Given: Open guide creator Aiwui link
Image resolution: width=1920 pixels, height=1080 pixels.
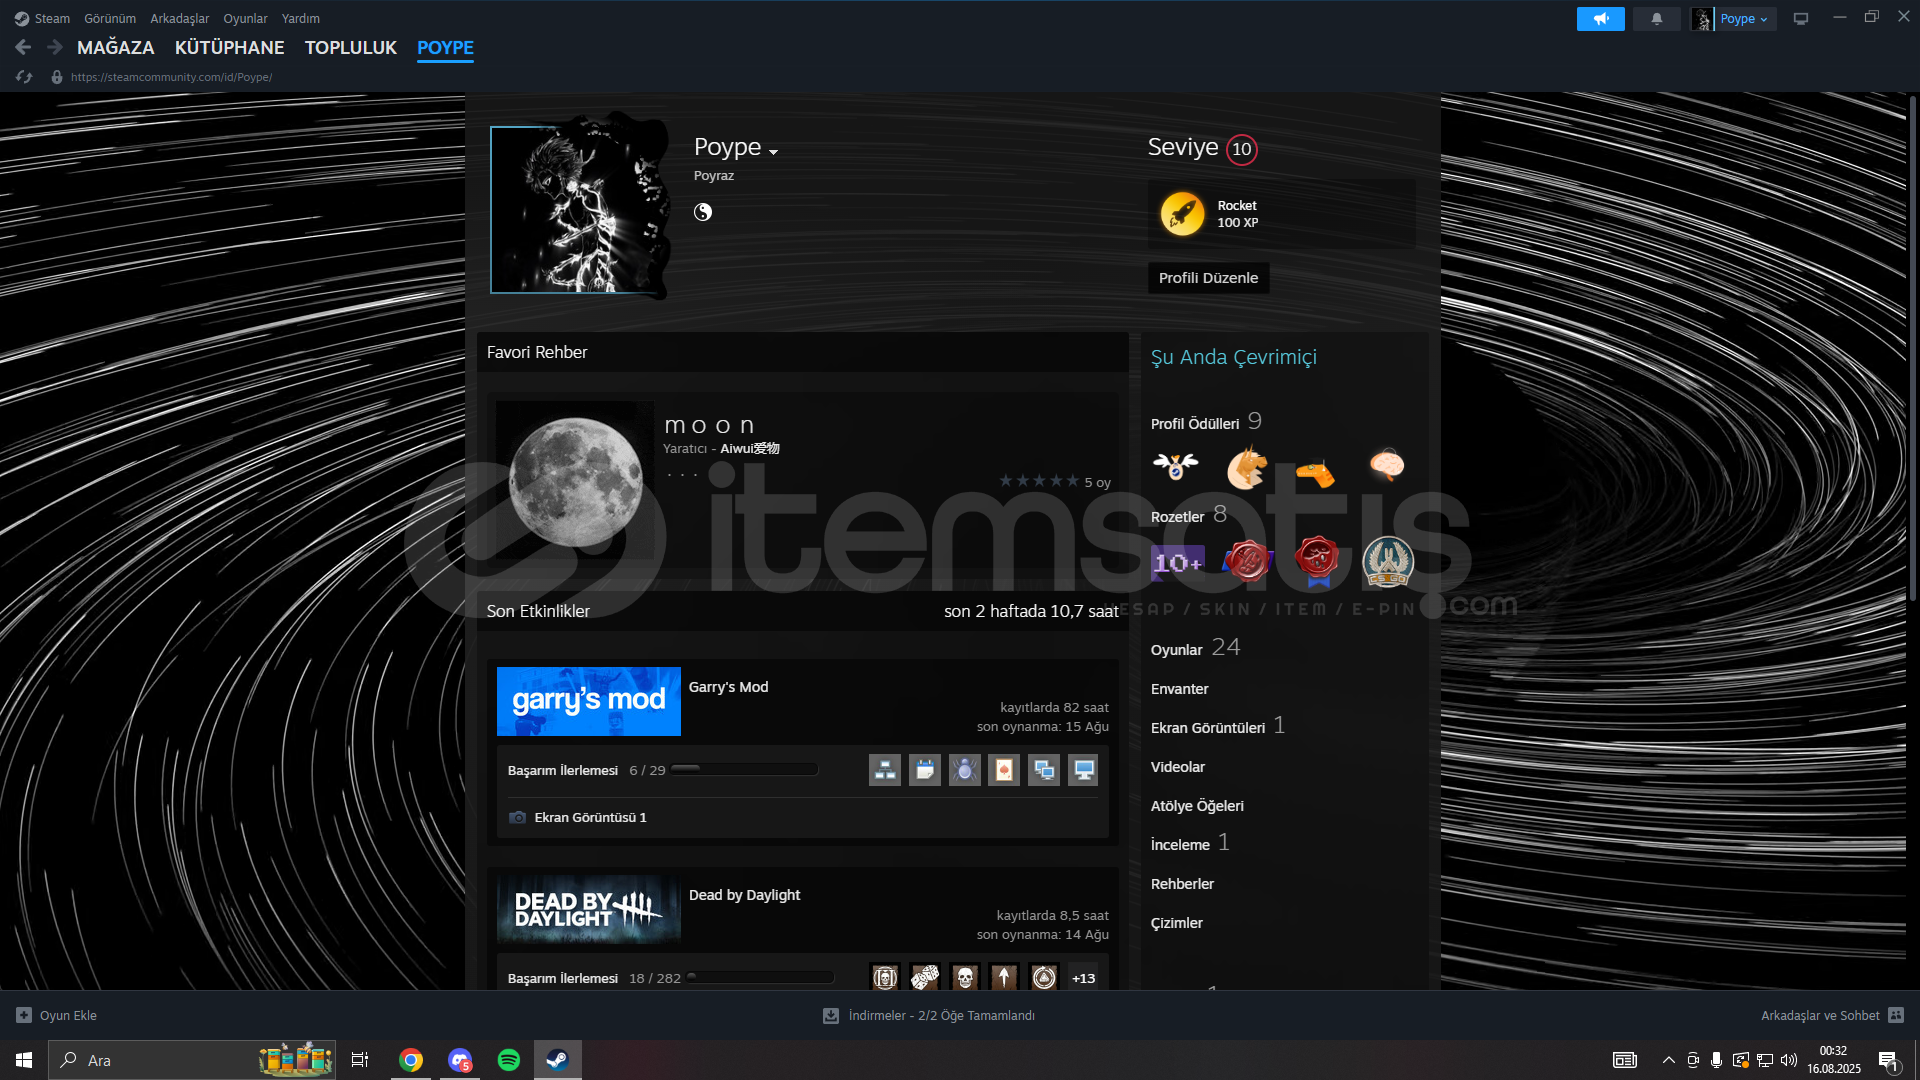Looking at the screenshot, I should [750, 448].
